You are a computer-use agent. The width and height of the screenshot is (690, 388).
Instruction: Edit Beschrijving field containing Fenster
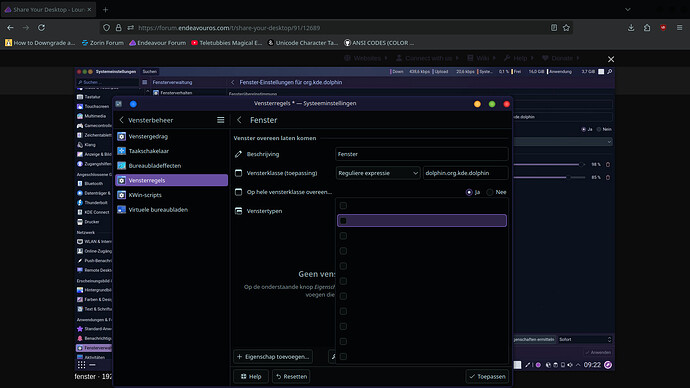(422, 154)
